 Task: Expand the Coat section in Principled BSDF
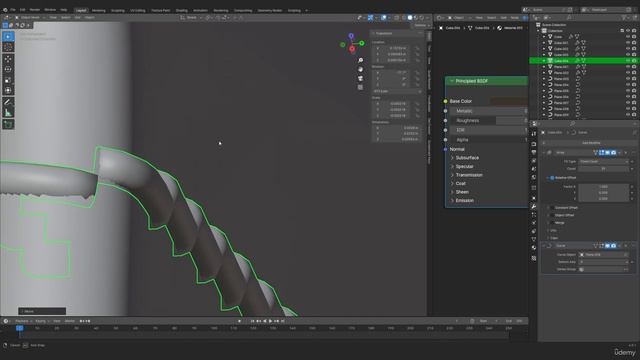point(458,184)
